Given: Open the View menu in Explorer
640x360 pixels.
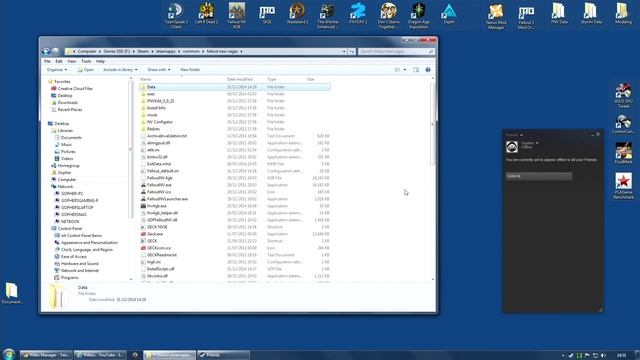Looking at the screenshot, I should 72,61.
